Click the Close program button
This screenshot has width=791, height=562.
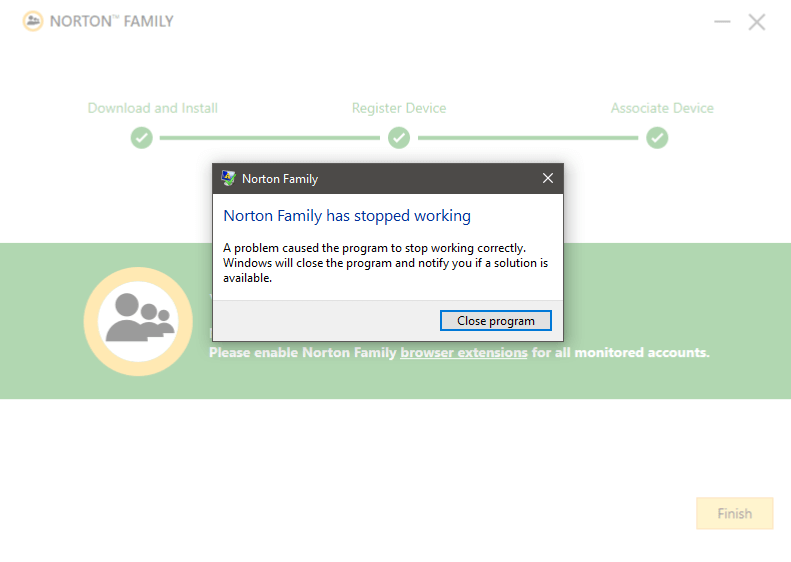(x=495, y=321)
